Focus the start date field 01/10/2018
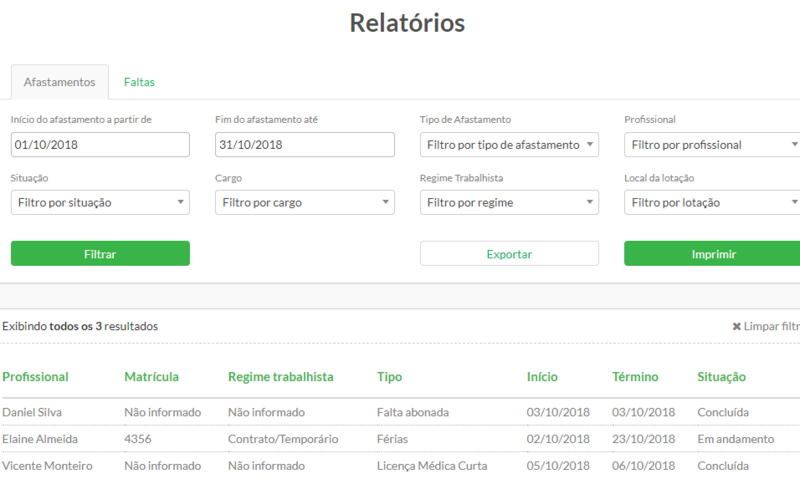Viewport: 800px width, 479px height. click(x=100, y=145)
